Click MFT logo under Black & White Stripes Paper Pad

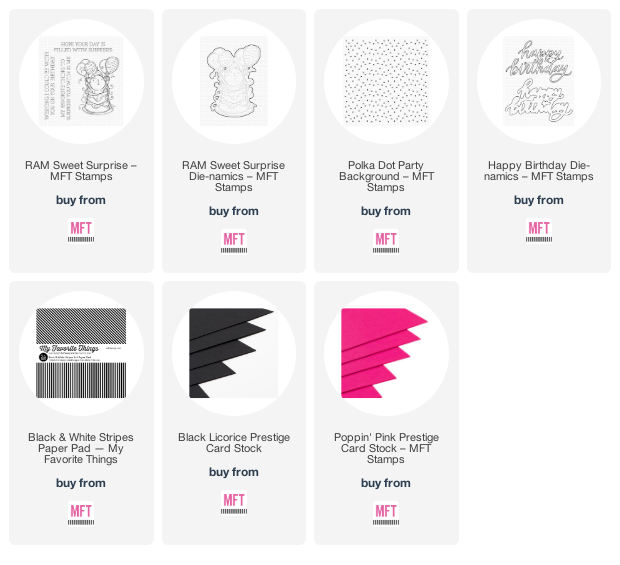pos(81,514)
